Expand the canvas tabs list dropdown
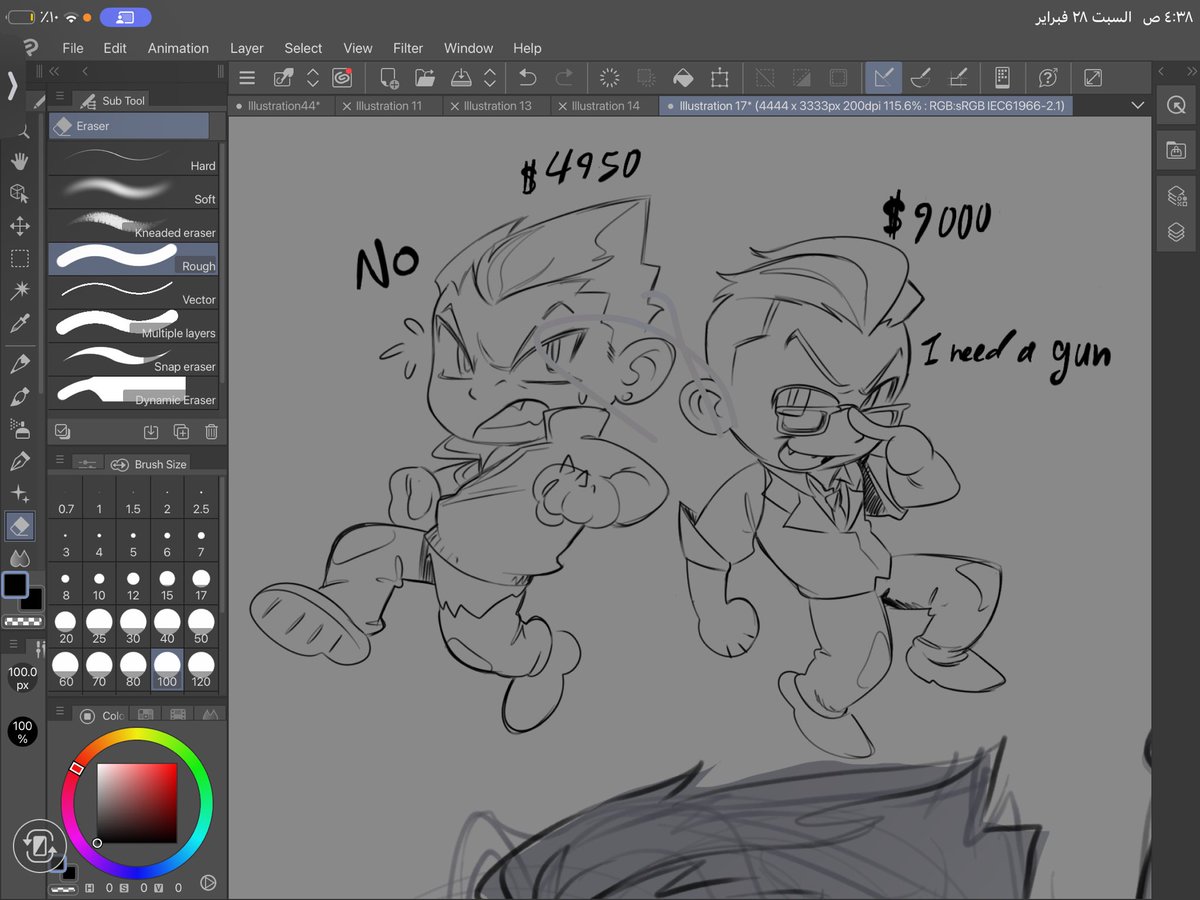1200x900 pixels. [x=1137, y=105]
